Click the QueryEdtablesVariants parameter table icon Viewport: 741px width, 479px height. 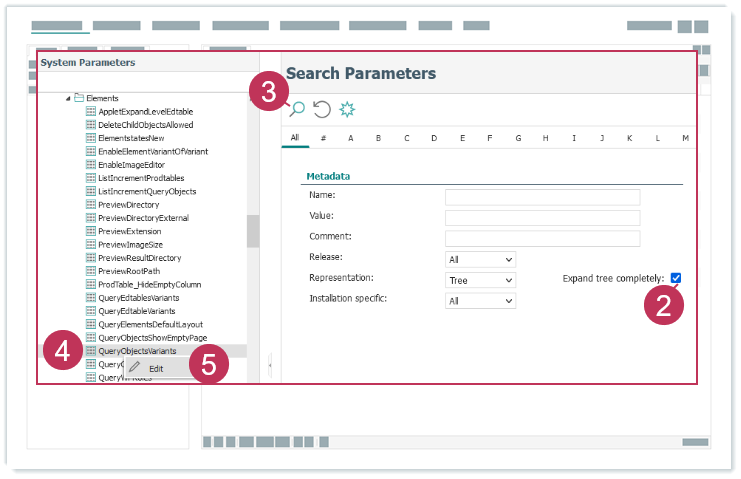point(90,297)
